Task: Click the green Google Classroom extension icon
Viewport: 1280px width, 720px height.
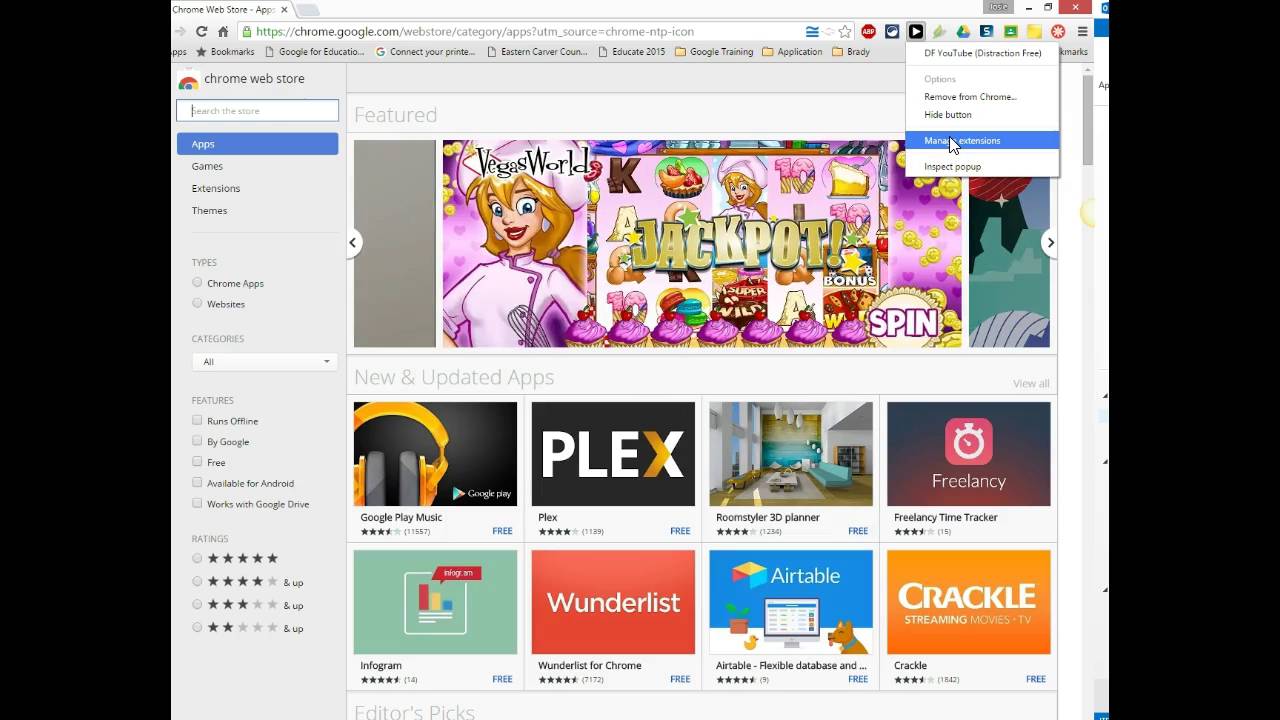Action: click(x=1010, y=31)
